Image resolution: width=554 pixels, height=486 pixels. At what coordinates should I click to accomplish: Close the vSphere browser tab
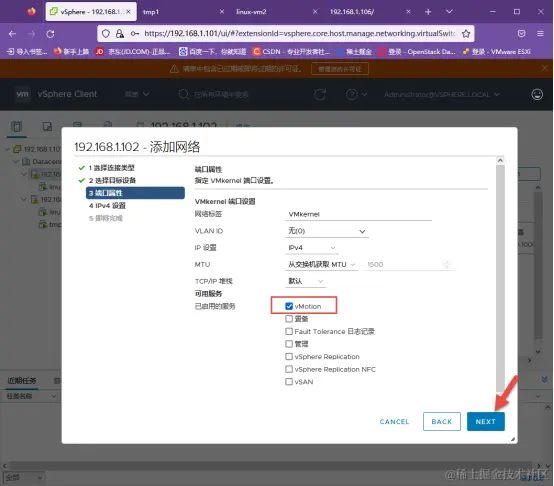pyautogui.click(x=128, y=12)
